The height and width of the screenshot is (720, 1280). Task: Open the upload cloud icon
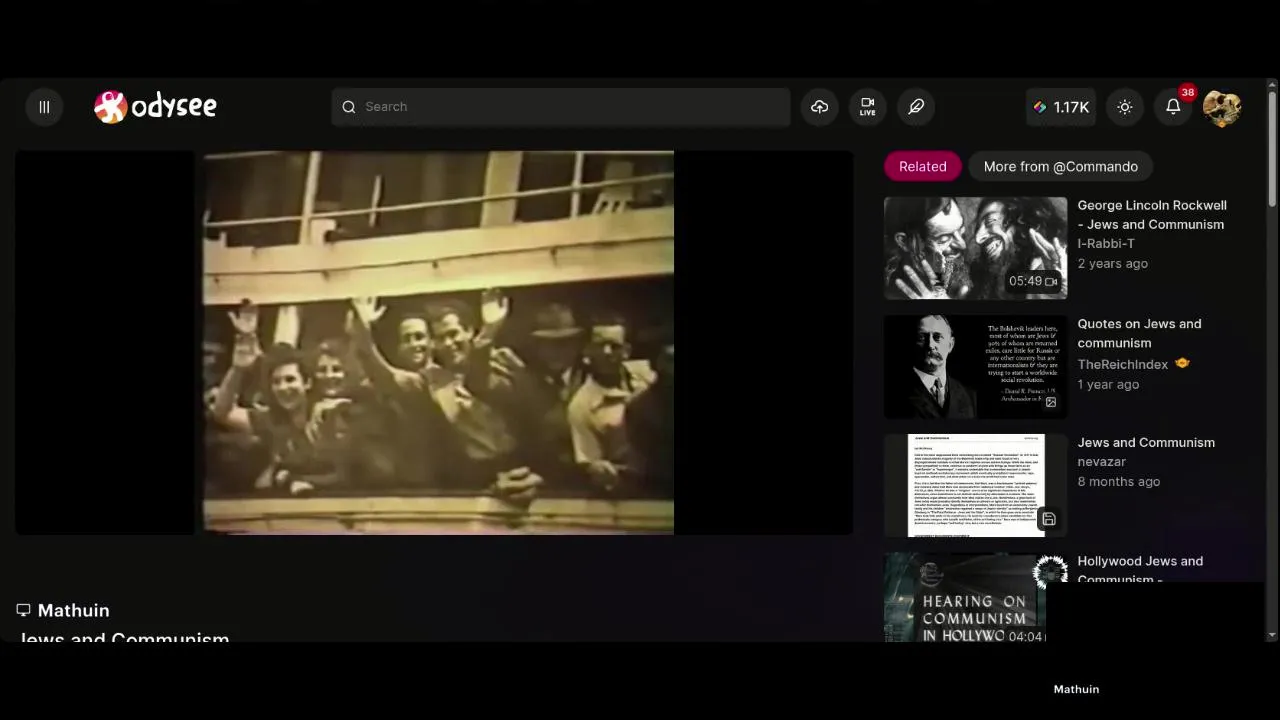820,107
